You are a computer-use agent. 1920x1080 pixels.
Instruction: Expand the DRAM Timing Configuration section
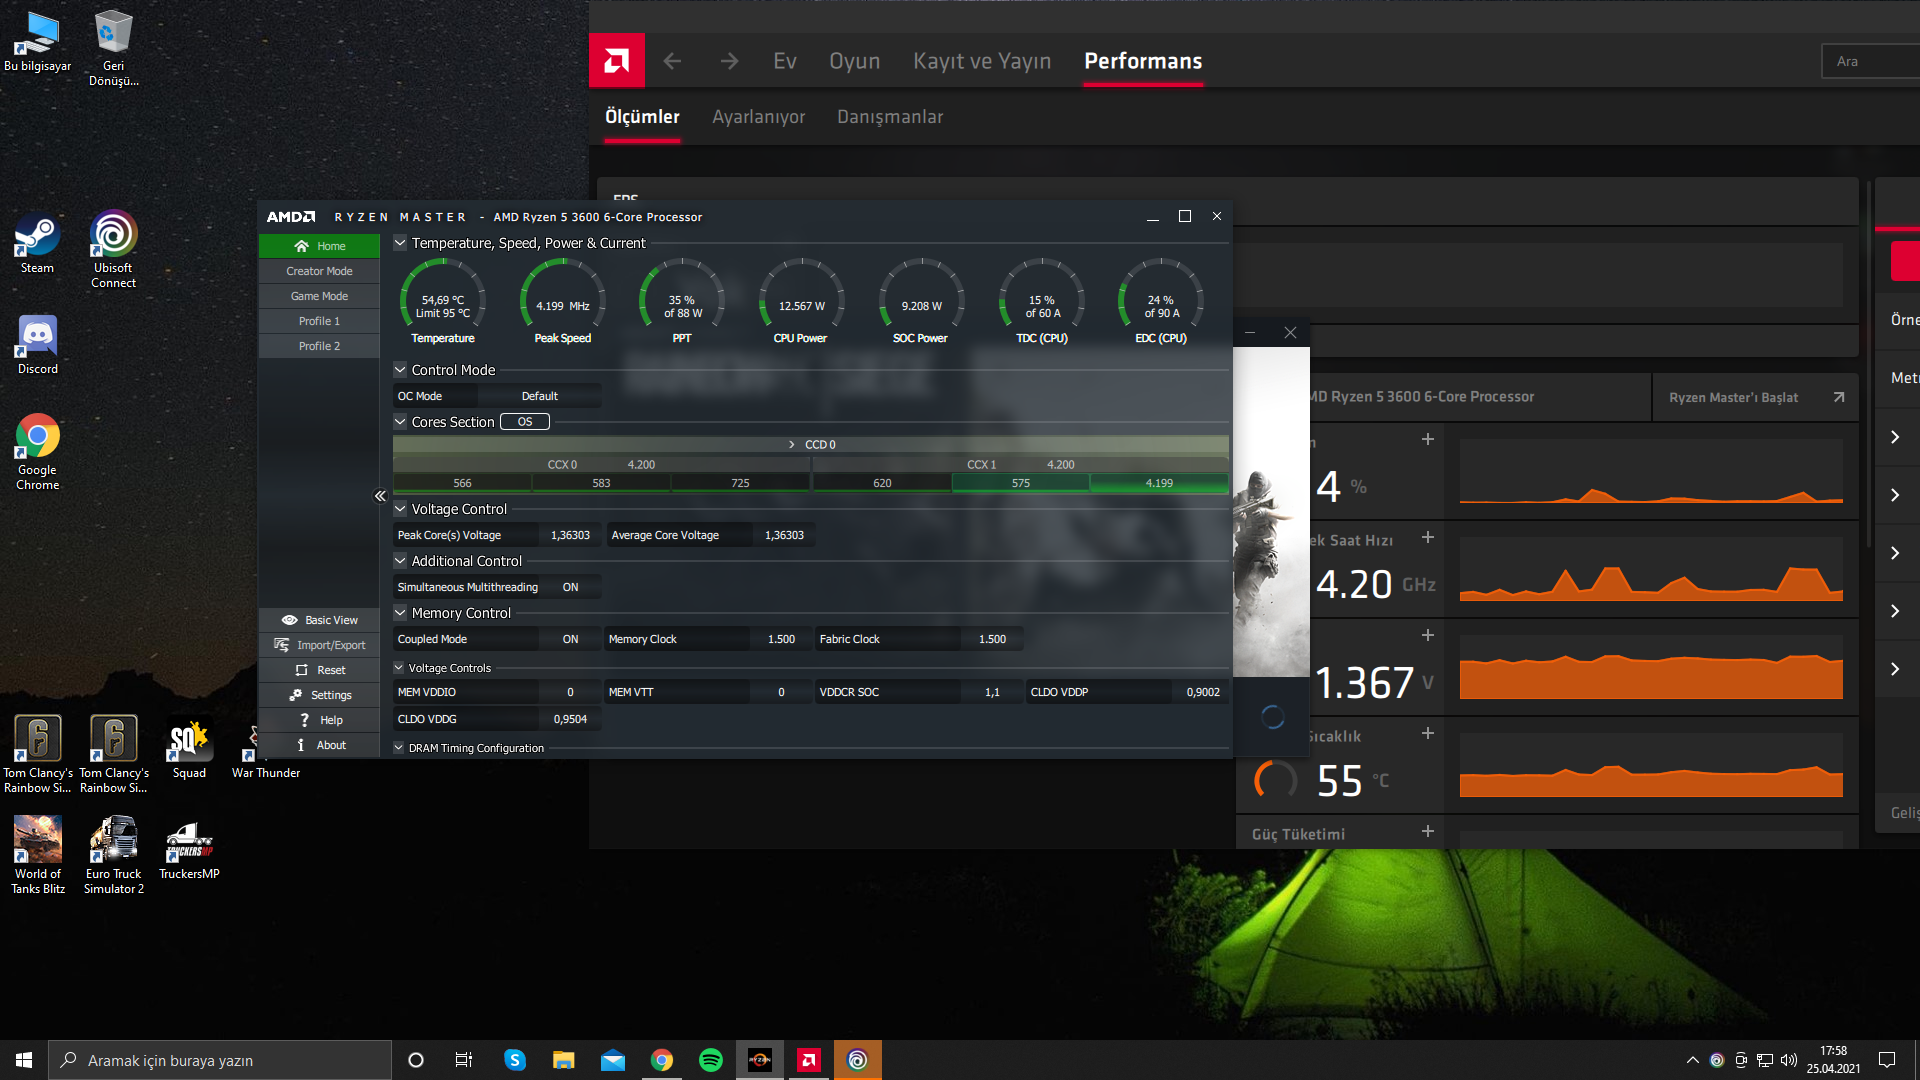[x=399, y=748]
